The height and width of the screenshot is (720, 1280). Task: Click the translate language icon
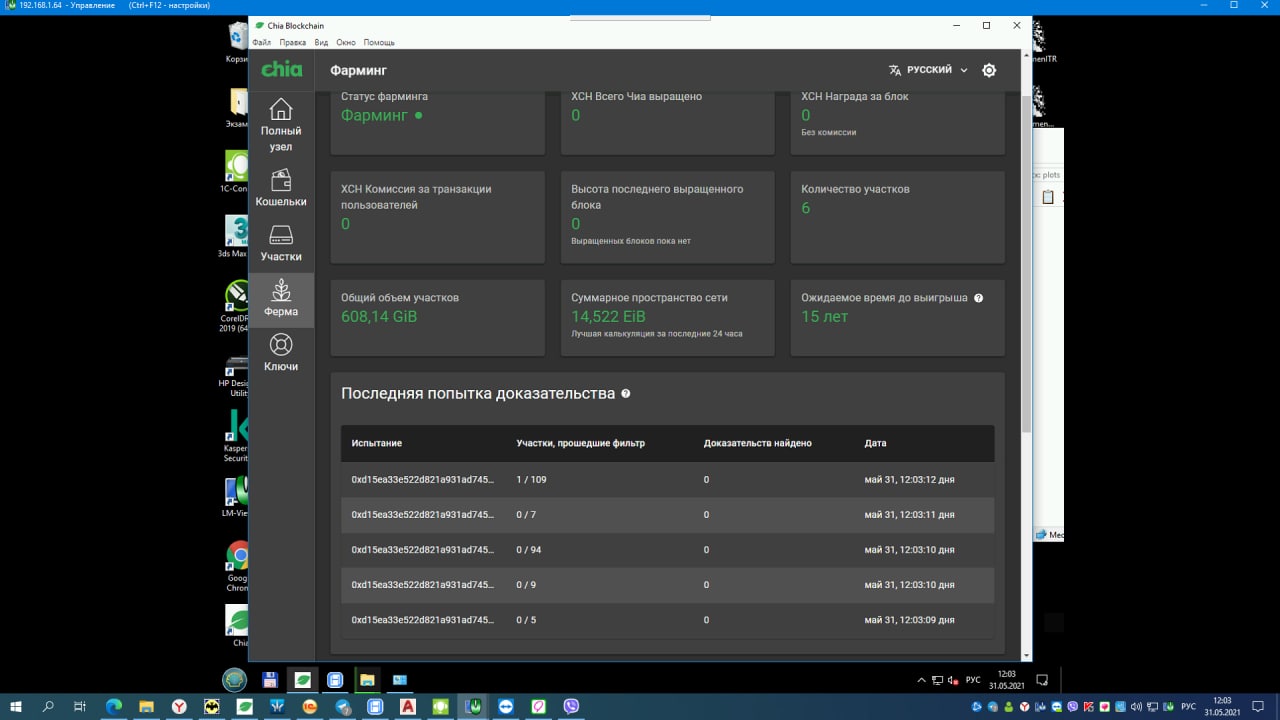(x=895, y=70)
